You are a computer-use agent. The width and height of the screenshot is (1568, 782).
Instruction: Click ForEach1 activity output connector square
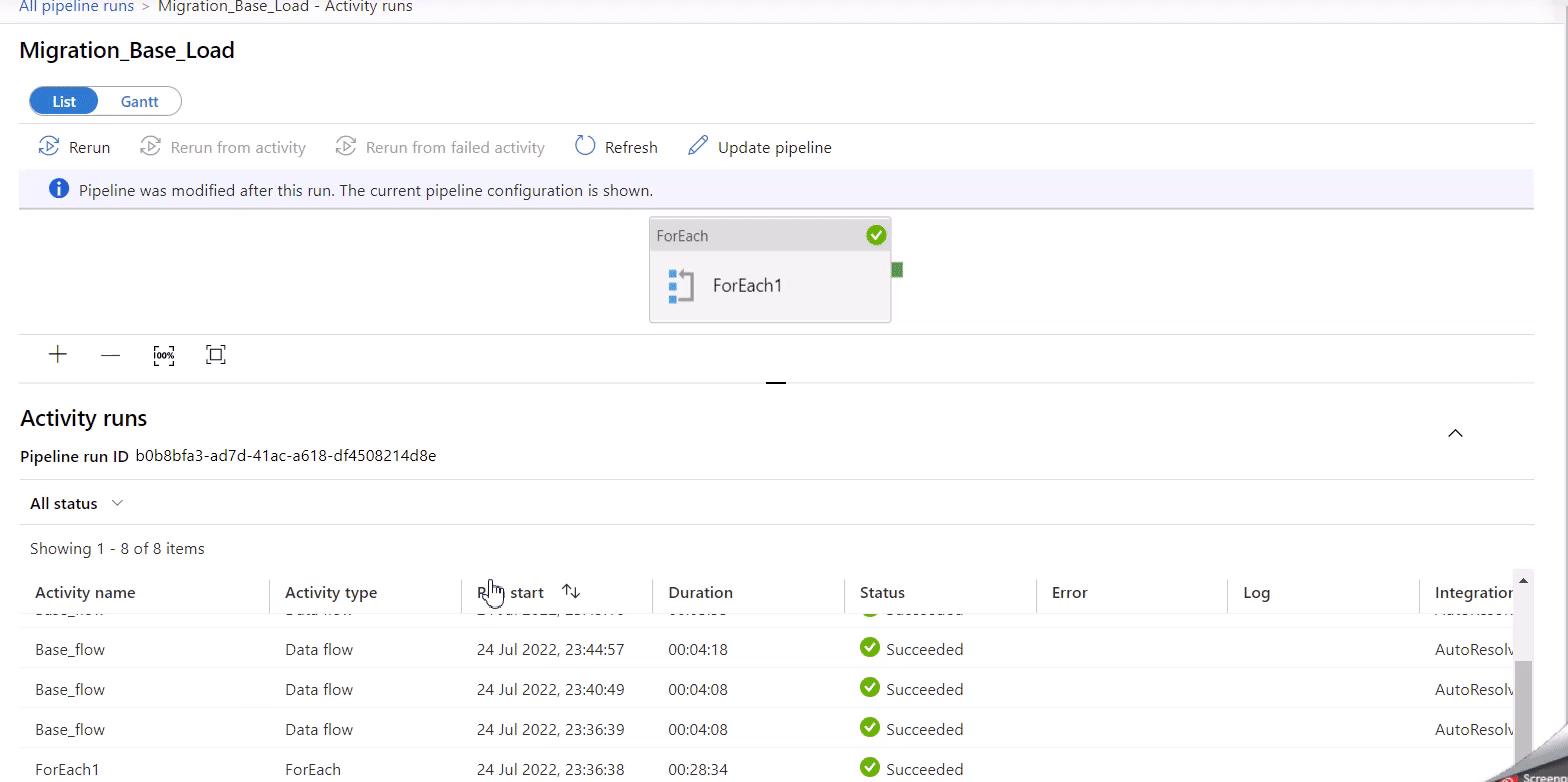[x=897, y=269]
